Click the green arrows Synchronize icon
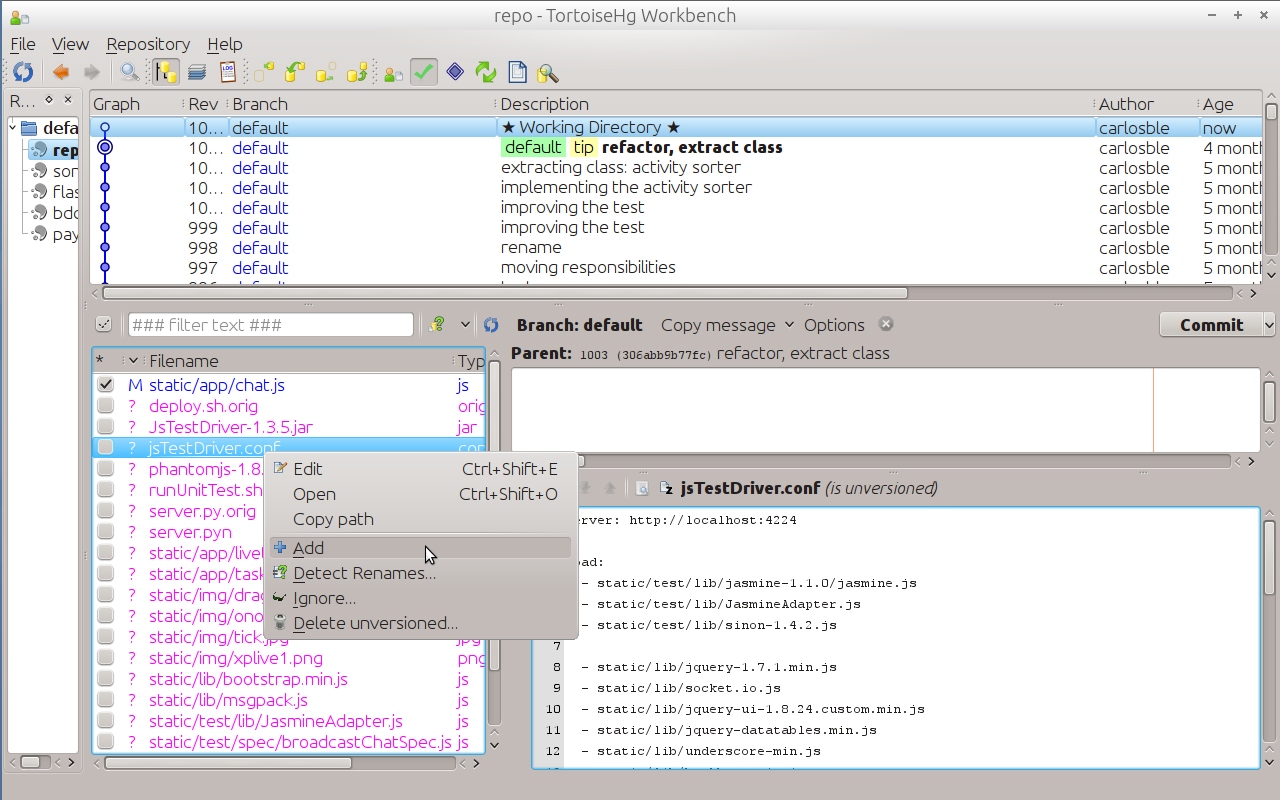Image resolution: width=1280 pixels, height=800 pixels. coord(486,72)
